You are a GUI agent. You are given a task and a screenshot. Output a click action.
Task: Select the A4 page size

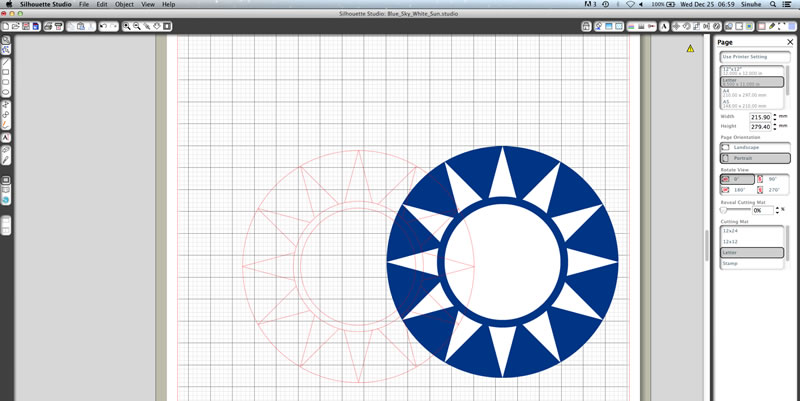tap(752, 93)
